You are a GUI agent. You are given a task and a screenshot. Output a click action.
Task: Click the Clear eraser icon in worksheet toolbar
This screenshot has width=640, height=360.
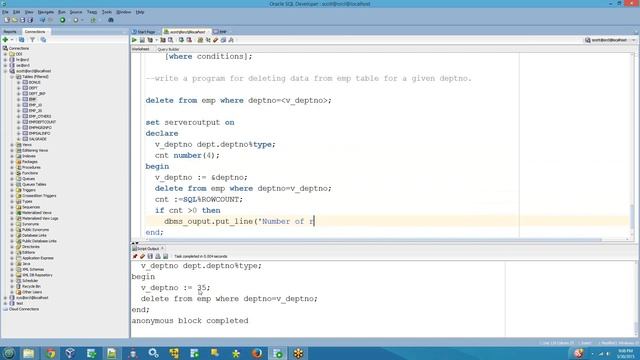coord(216,40)
